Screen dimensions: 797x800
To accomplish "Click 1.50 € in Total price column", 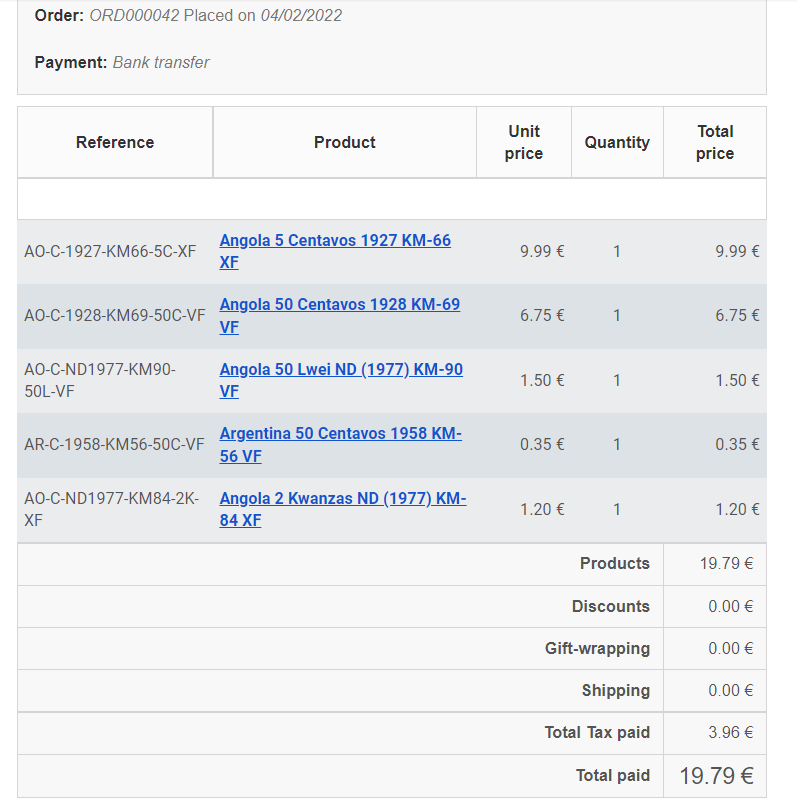I will click(737, 381).
